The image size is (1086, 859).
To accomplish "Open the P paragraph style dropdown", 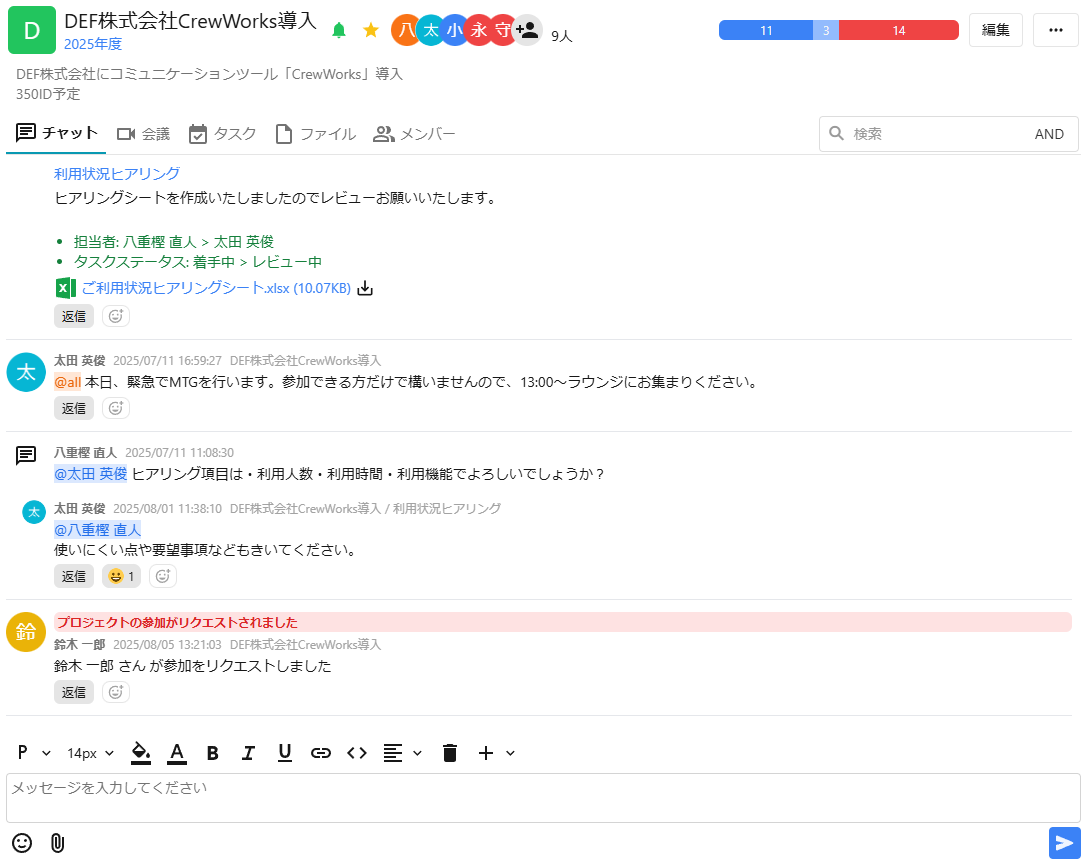I will tap(33, 752).
